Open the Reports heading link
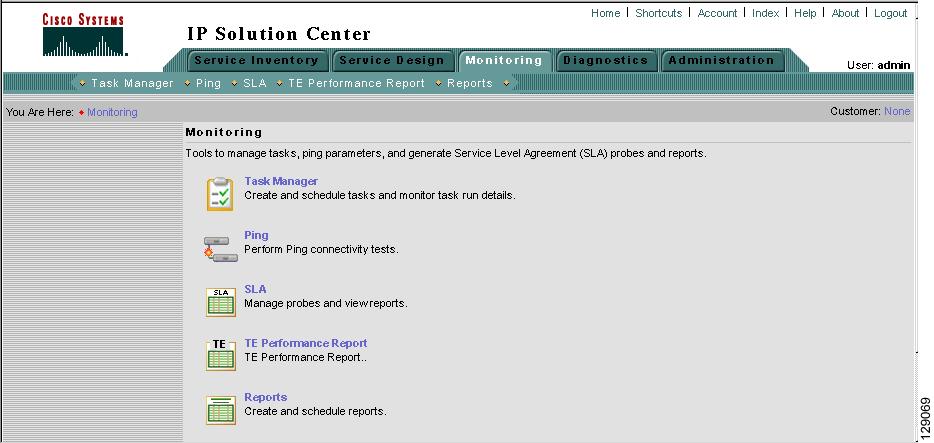This screenshot has width=934, height=443. pos(266,397)
